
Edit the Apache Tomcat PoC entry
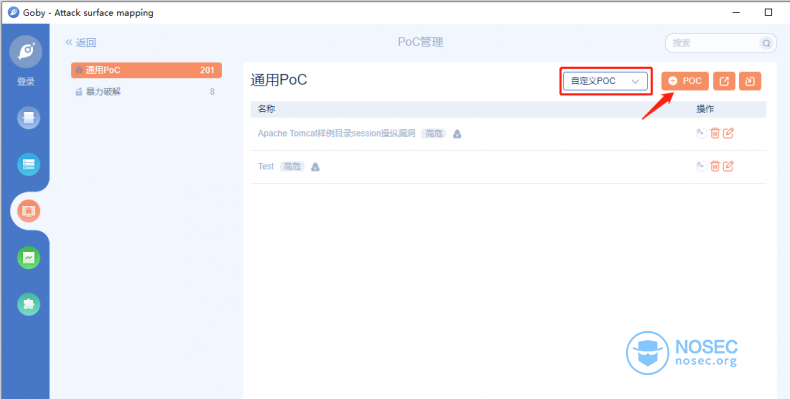tap(728, 134)
